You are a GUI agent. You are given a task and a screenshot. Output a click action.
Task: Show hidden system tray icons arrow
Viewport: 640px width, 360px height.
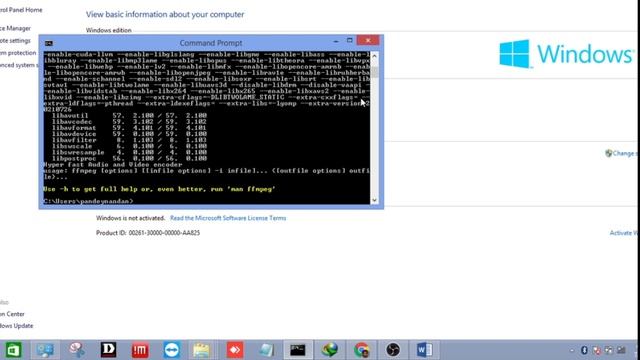coord(571,350)
